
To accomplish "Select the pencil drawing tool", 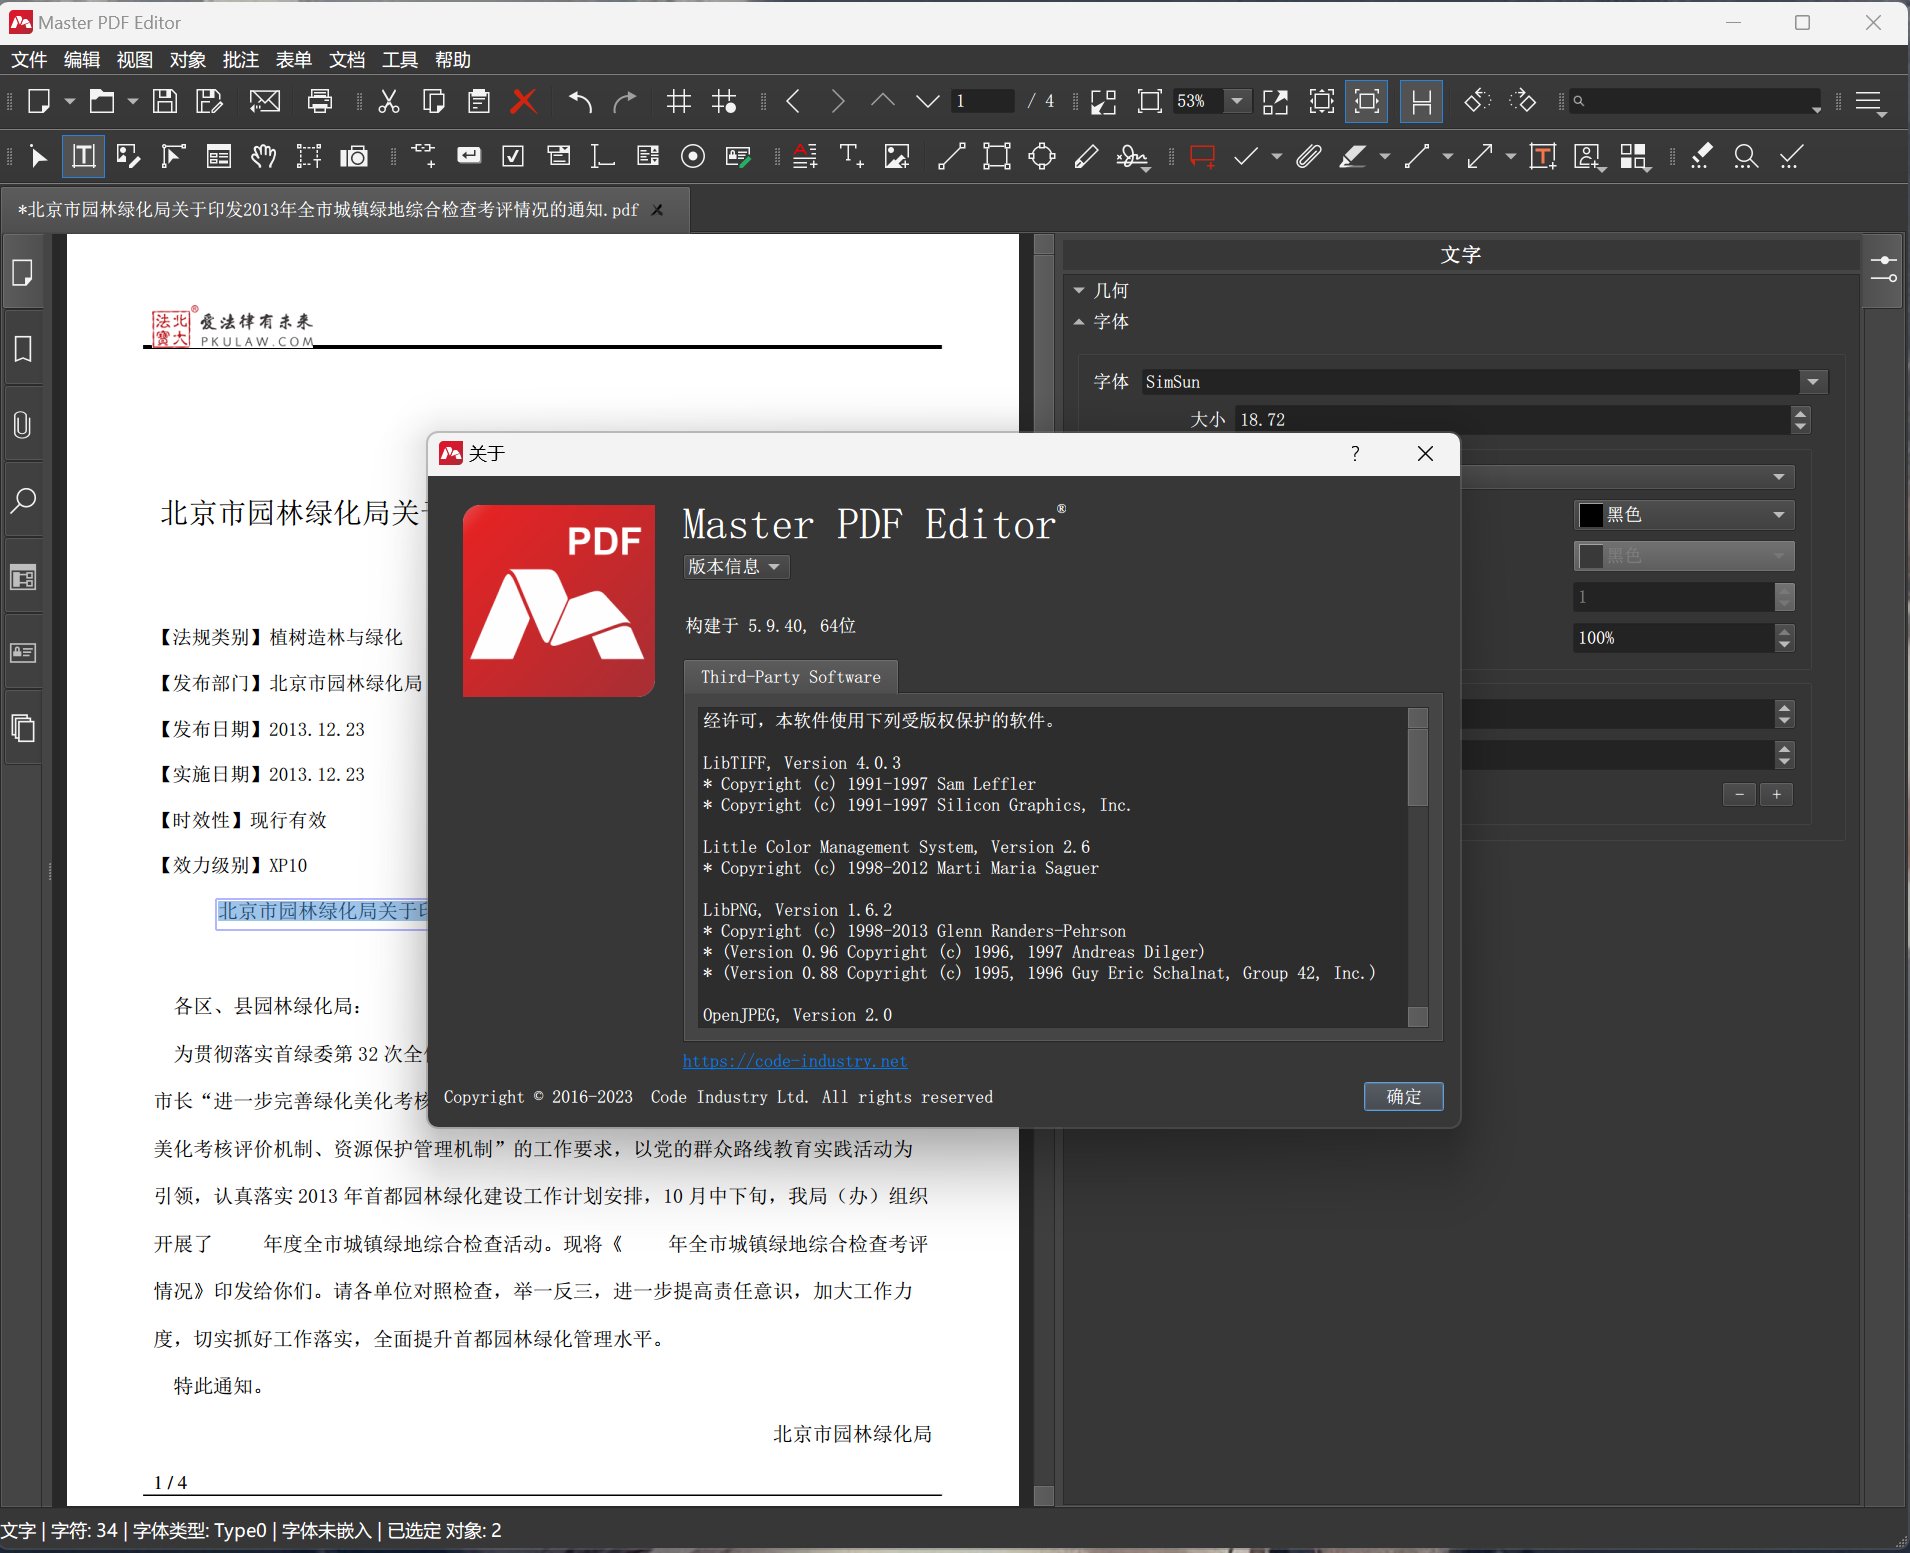I will pyautogui.click(x=1087, y=156).
